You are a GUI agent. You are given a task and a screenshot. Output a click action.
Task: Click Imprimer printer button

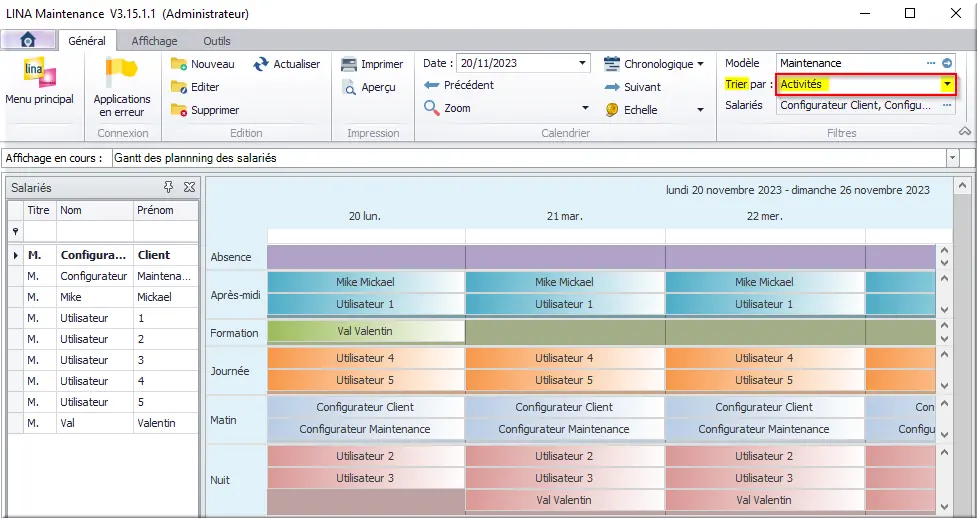point(373,64)
